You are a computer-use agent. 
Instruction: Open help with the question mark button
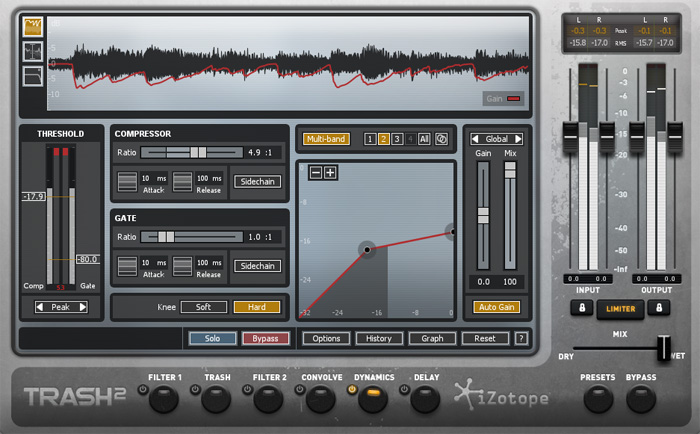click(x=521, y=338)
